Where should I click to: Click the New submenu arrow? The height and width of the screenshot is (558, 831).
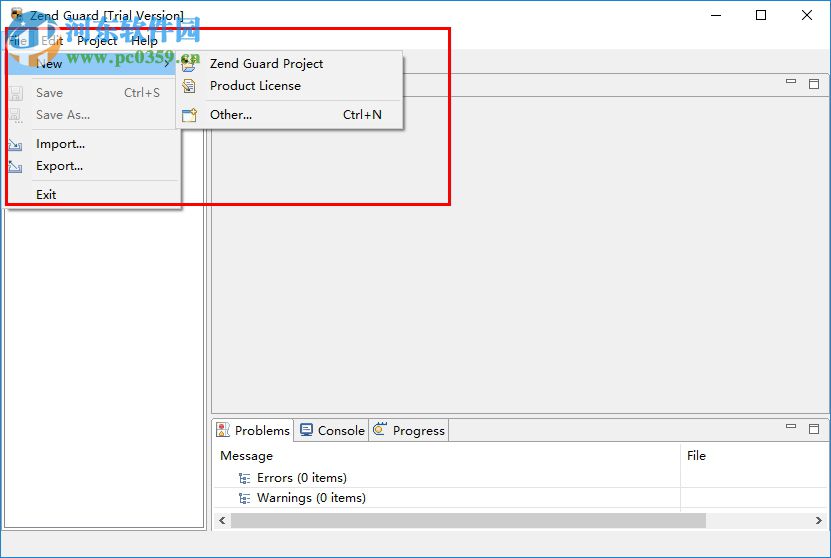(166, 64)
